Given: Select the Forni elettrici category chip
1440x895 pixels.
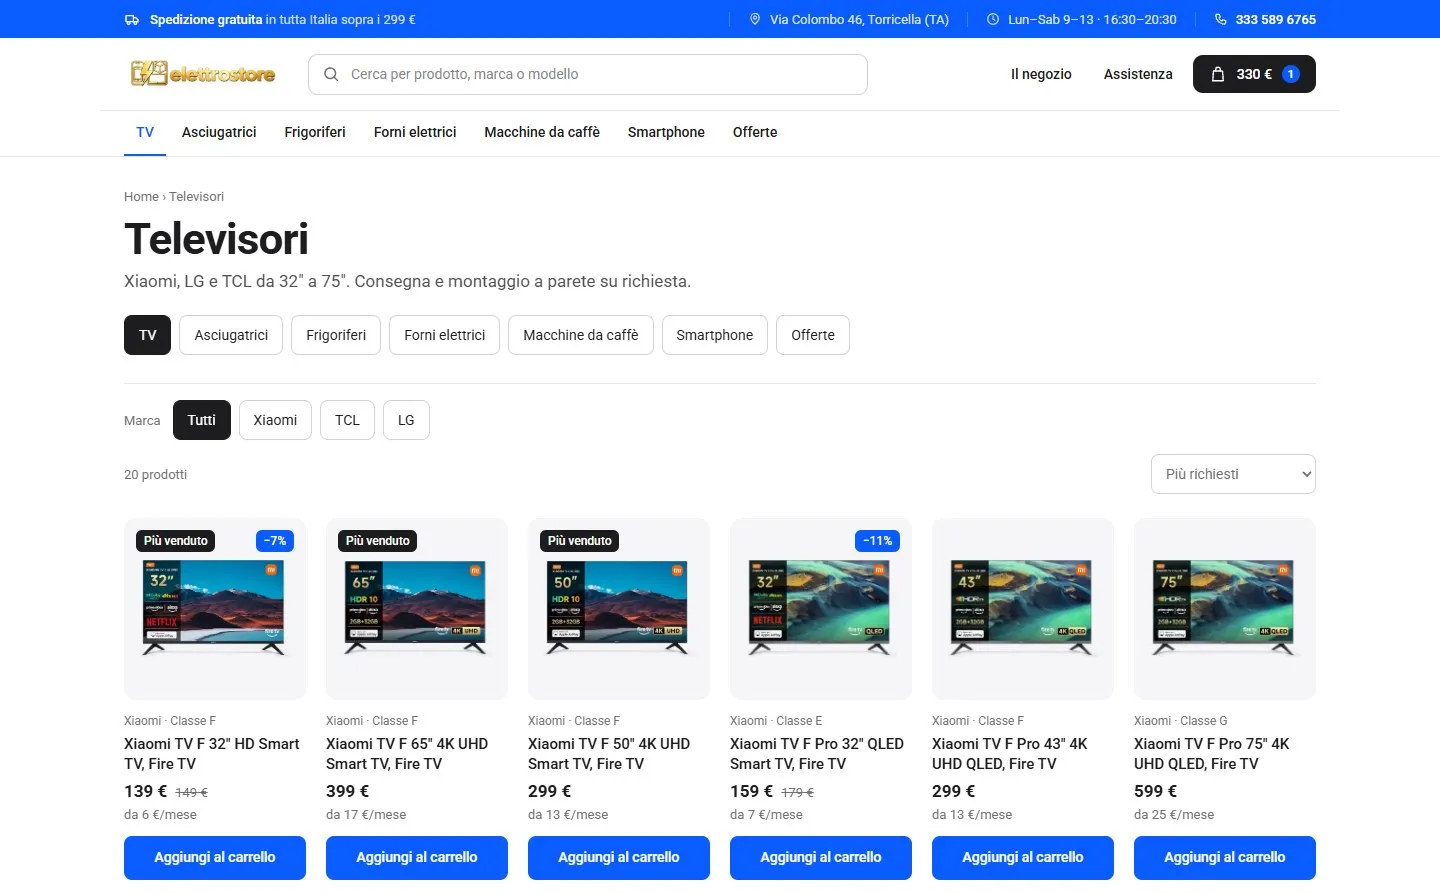Looking at the screenshot, I should coord(444,335).
